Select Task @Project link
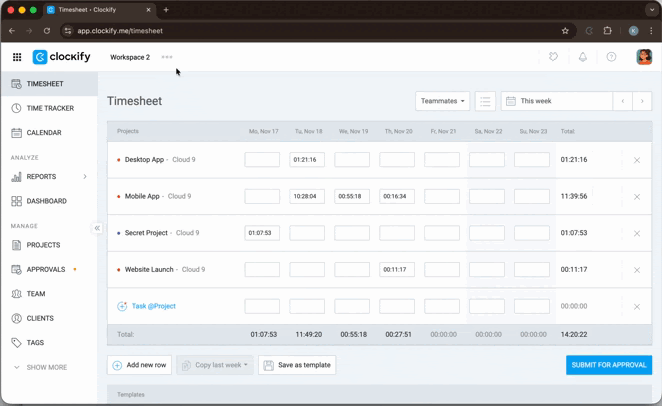The height and width of the screenshot is (406, 662). tap(153, 306)
